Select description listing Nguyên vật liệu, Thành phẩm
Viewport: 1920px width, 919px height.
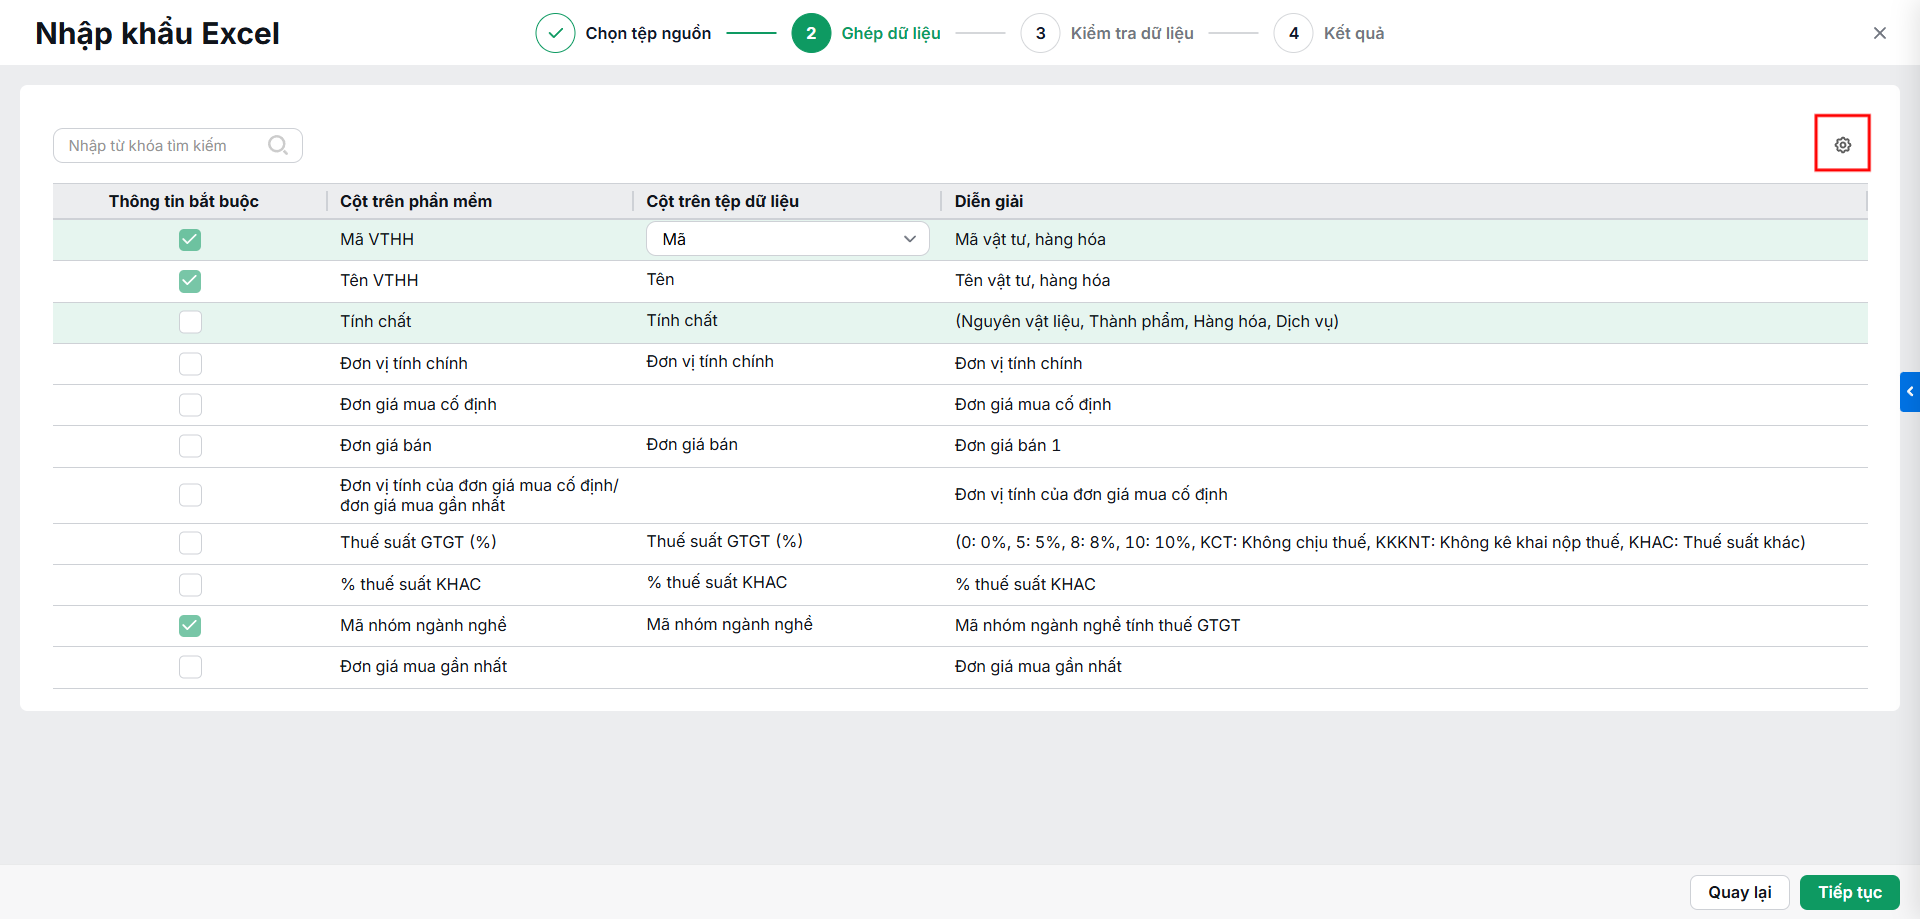[x=1146, y=322]
